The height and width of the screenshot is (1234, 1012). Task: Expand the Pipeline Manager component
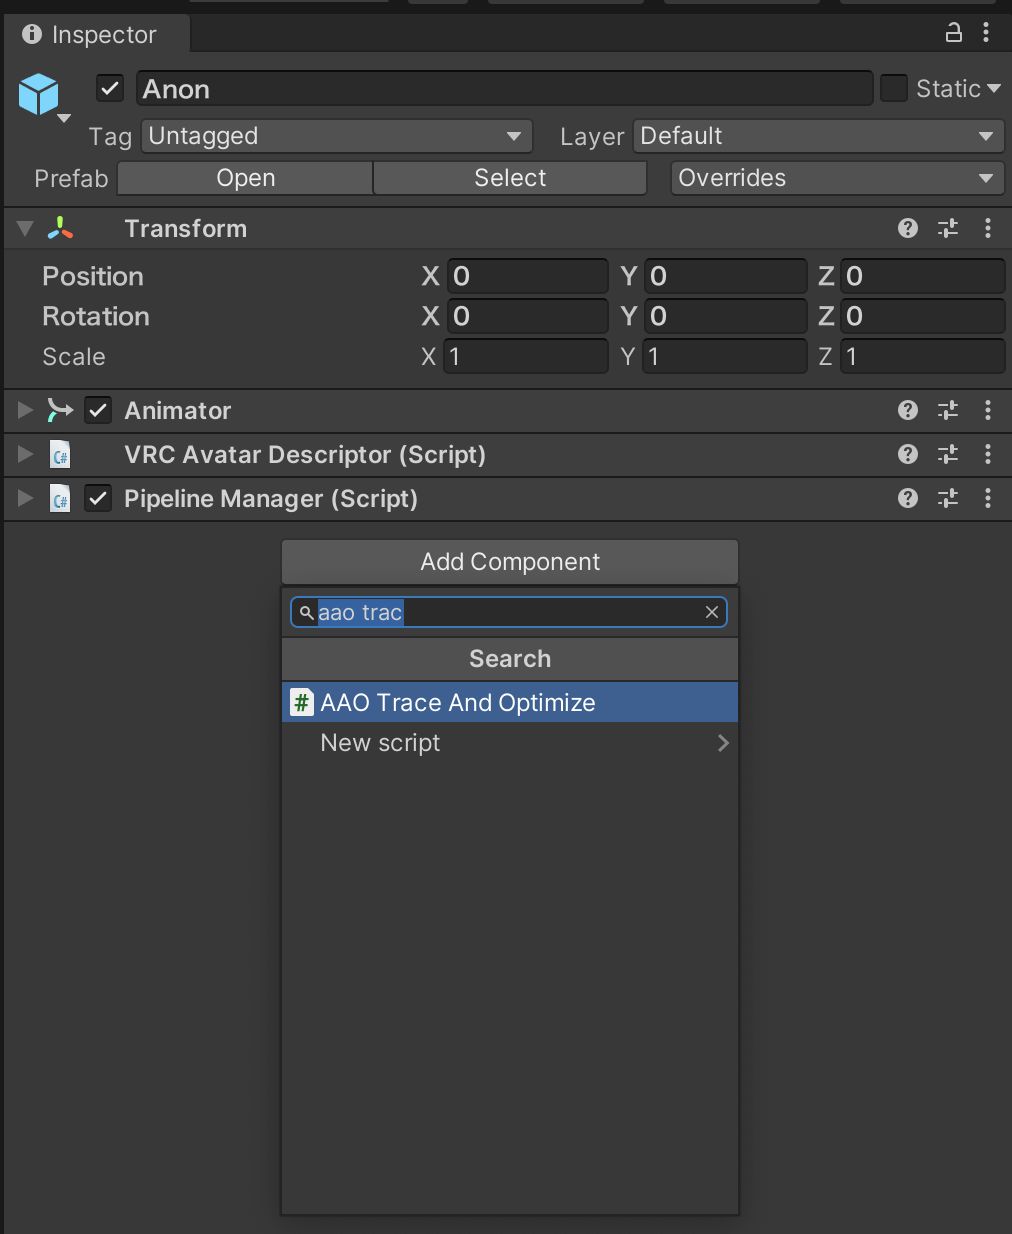point(25,498)
